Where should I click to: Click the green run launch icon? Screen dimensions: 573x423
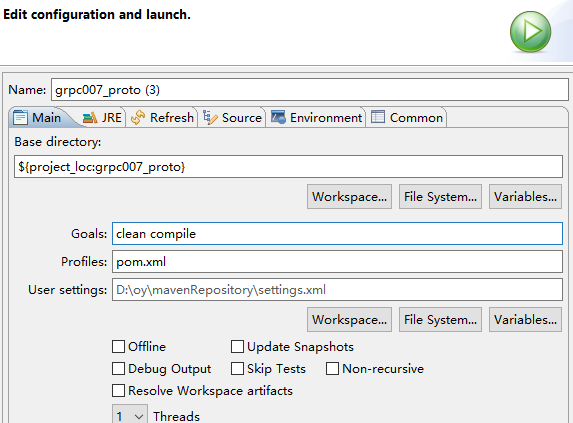click(x=530, y=32)
